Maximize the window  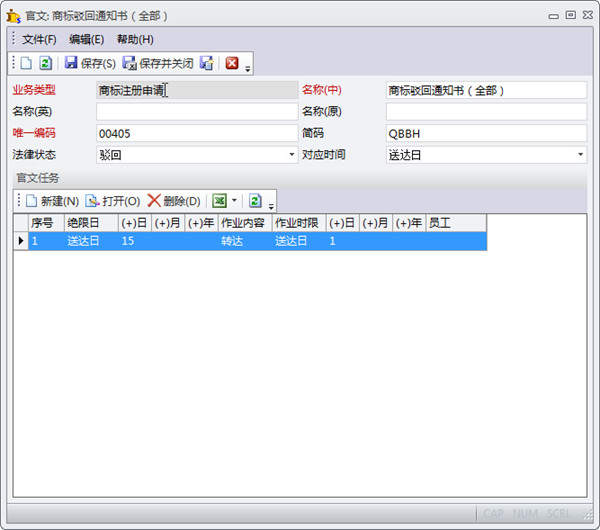tap(571, 15)
